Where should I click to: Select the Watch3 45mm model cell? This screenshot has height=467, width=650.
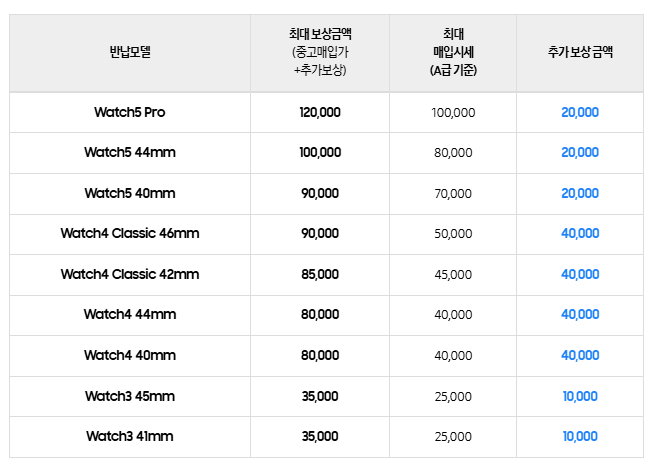[130, 397]
